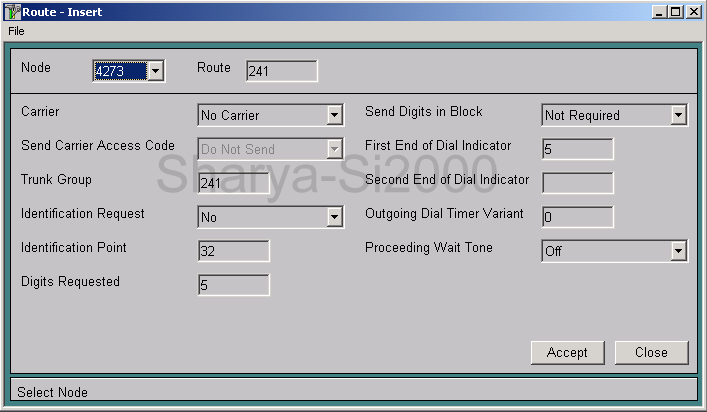Expand the Node dropdown list
This screenshot has height=412, width=707.
coord(155,71)
